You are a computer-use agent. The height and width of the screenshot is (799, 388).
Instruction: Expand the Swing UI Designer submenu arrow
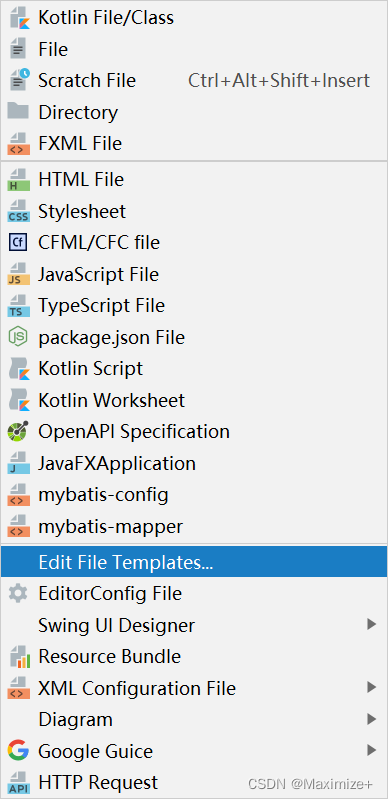tap(372, 625)
